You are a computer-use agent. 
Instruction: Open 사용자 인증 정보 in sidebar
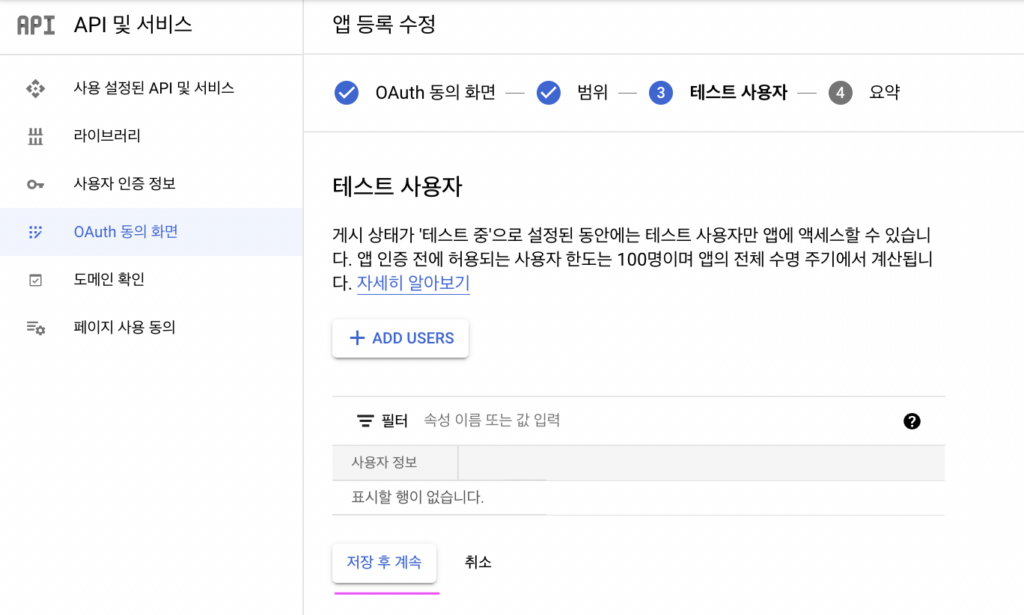pyautogui.click(x=125, y=184)
